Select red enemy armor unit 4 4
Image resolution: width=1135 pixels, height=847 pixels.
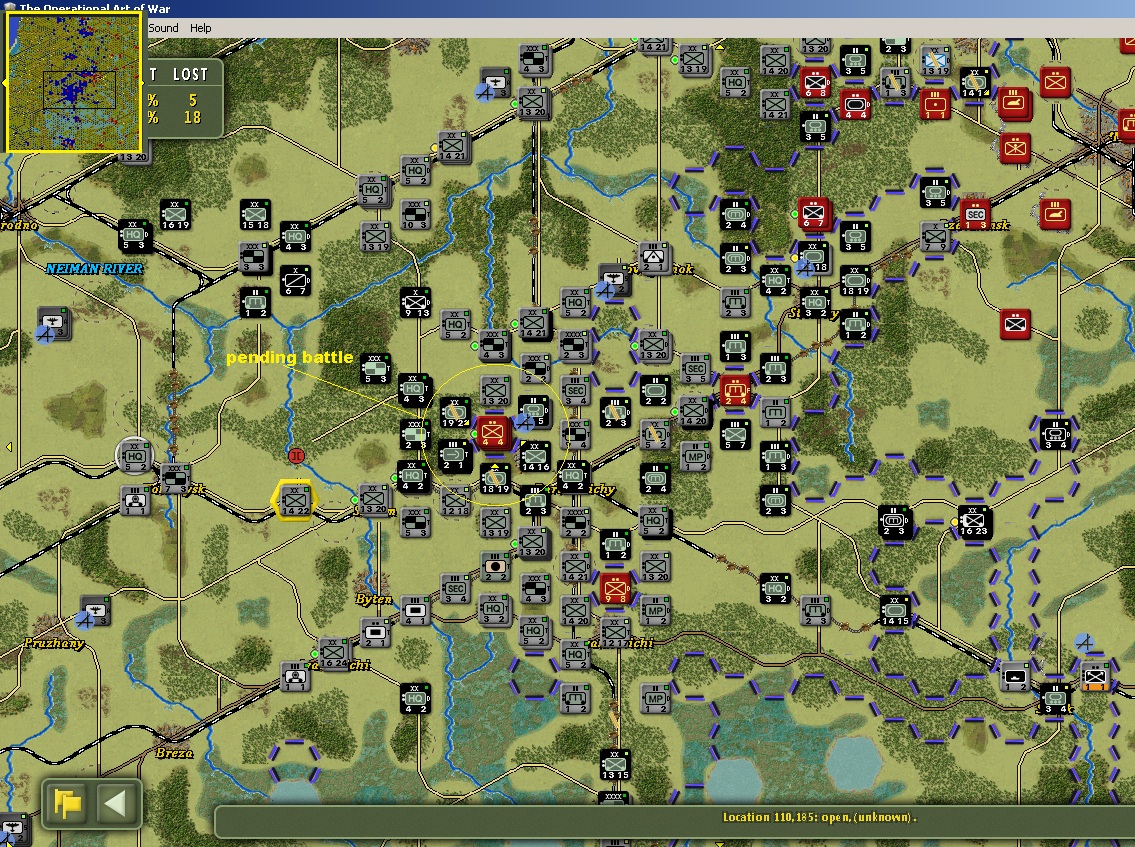856,104
